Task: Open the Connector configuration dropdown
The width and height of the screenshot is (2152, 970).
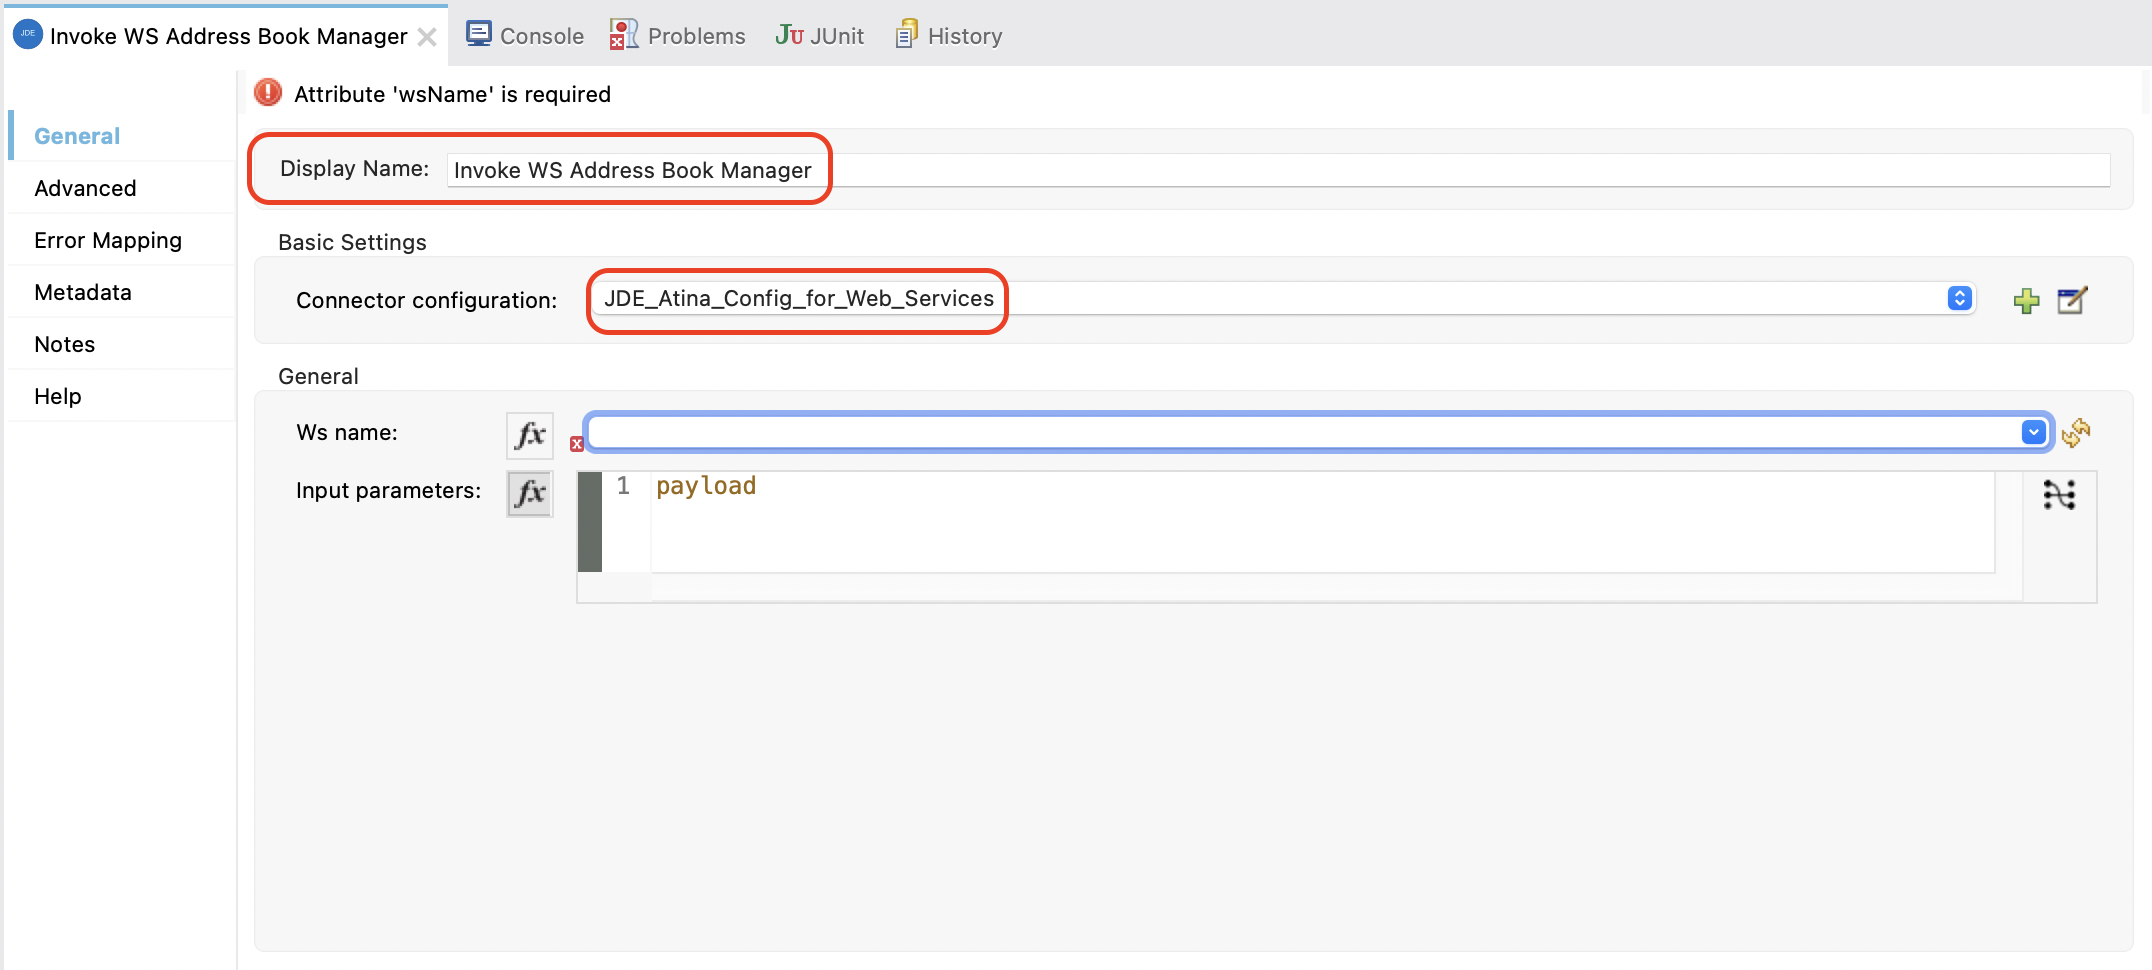Action: (x=1959, y=298)
